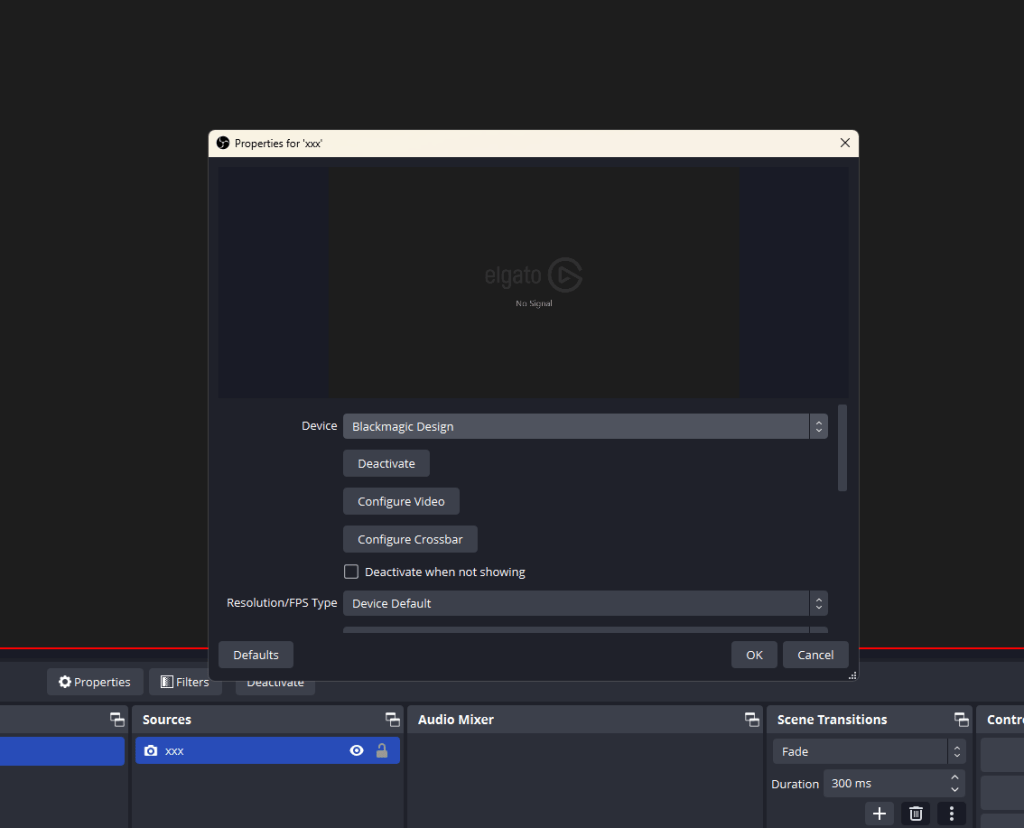Open transition properties three-dot menu
Image resolution: width=1024 pixels, height=828 pixels.
point(952,814)
